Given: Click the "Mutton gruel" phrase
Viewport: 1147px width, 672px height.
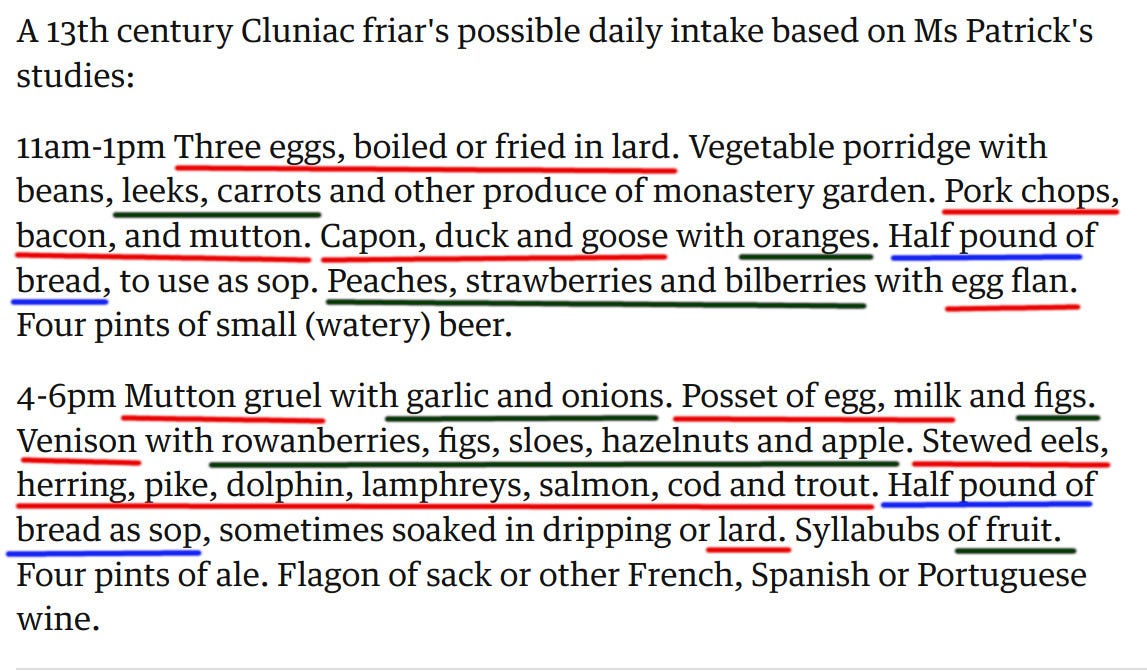Looking at the screenshot, I should click(x=224, y=397).
